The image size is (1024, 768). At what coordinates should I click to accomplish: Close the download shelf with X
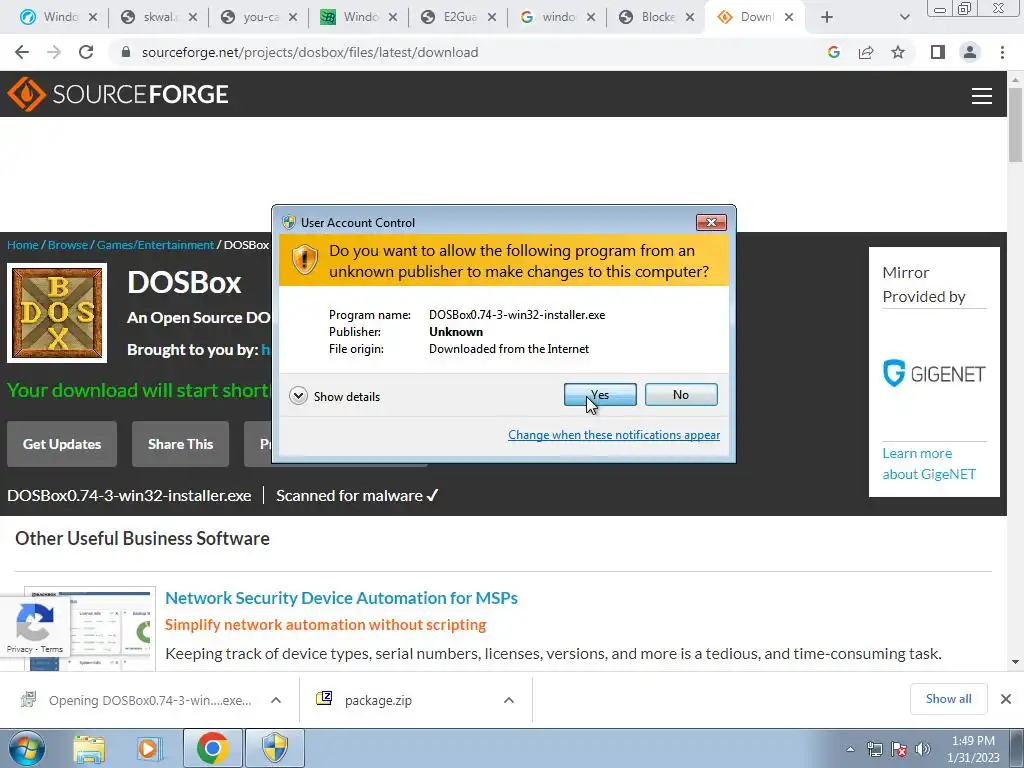tap(1006, 699)
